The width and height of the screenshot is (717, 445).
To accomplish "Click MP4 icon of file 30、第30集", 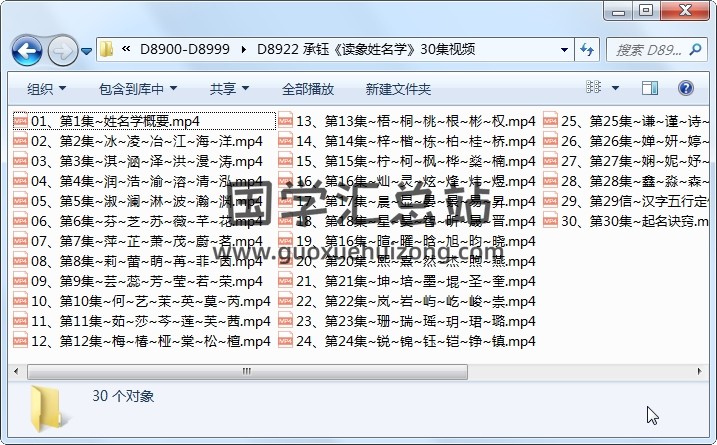I will click(x=551, y=221).
